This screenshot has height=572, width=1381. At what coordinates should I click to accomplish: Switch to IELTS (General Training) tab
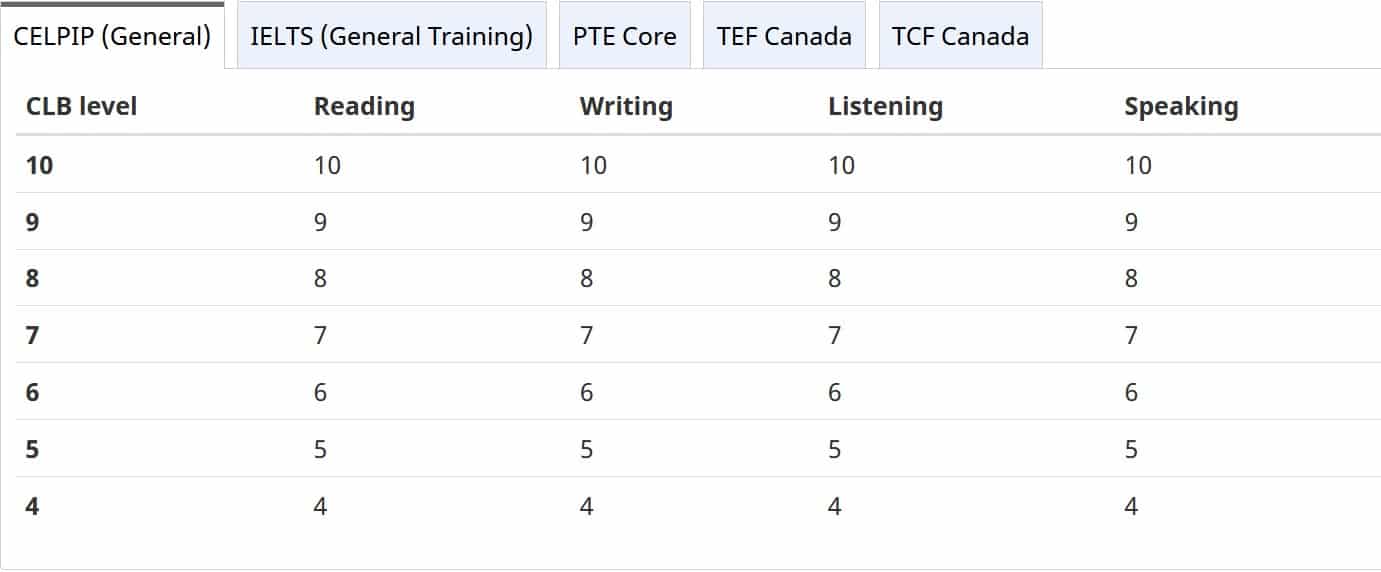click(391, 36)
